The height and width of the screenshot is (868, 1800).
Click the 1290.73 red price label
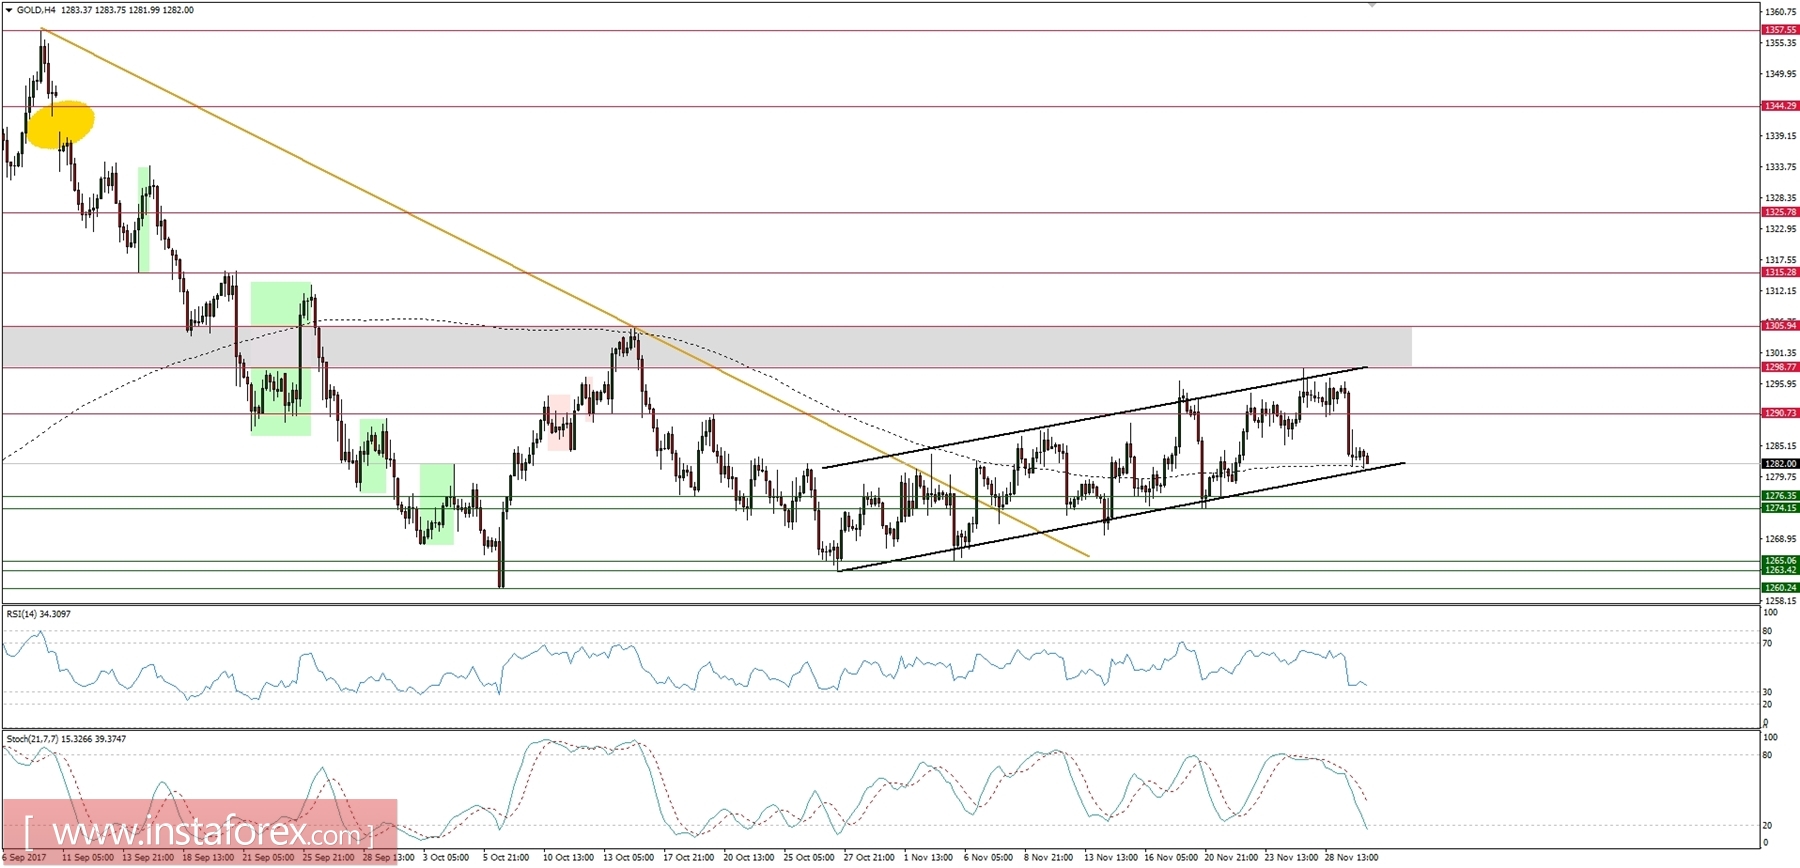[x=1780, y=413]
